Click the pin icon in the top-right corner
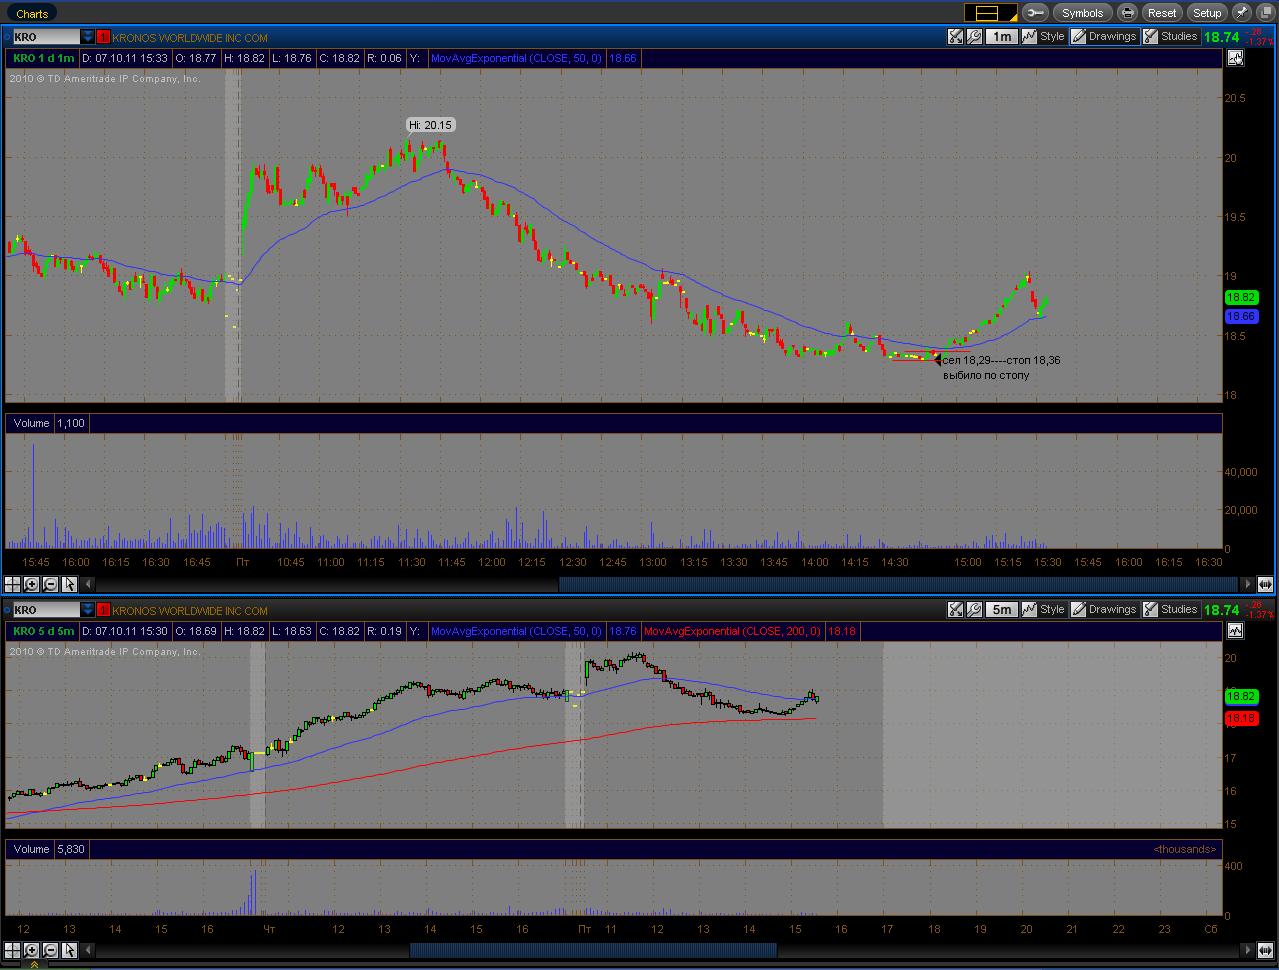 [x=1241, y=13]
